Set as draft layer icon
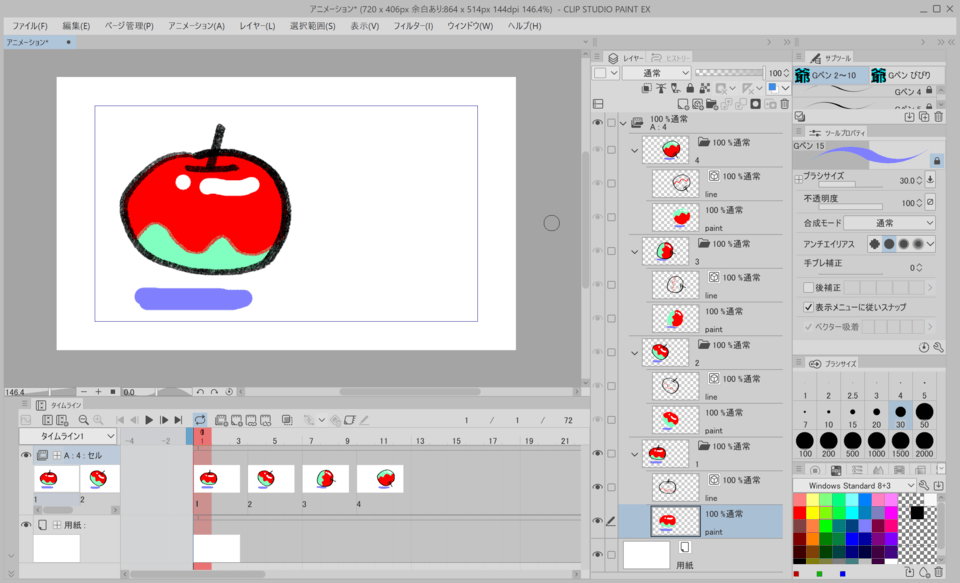This screenshot has height=583, width=960. coord(675,89)
